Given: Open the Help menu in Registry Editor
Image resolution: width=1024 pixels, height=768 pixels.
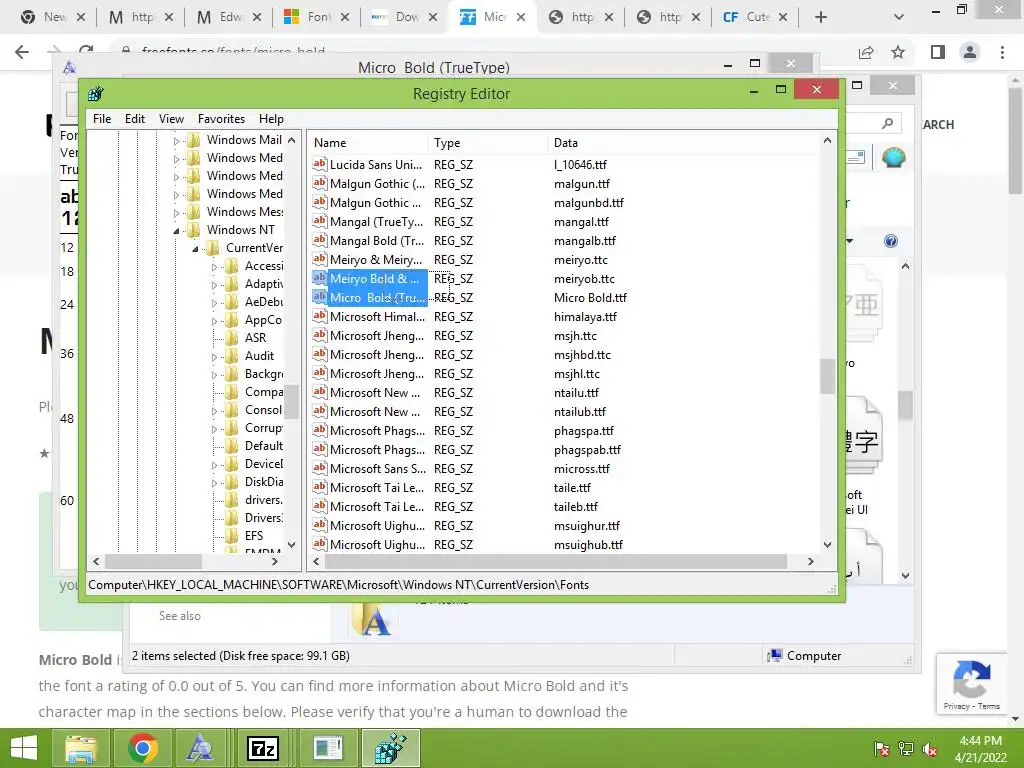Looking at the screenshot, I should (x=271, y=119).
